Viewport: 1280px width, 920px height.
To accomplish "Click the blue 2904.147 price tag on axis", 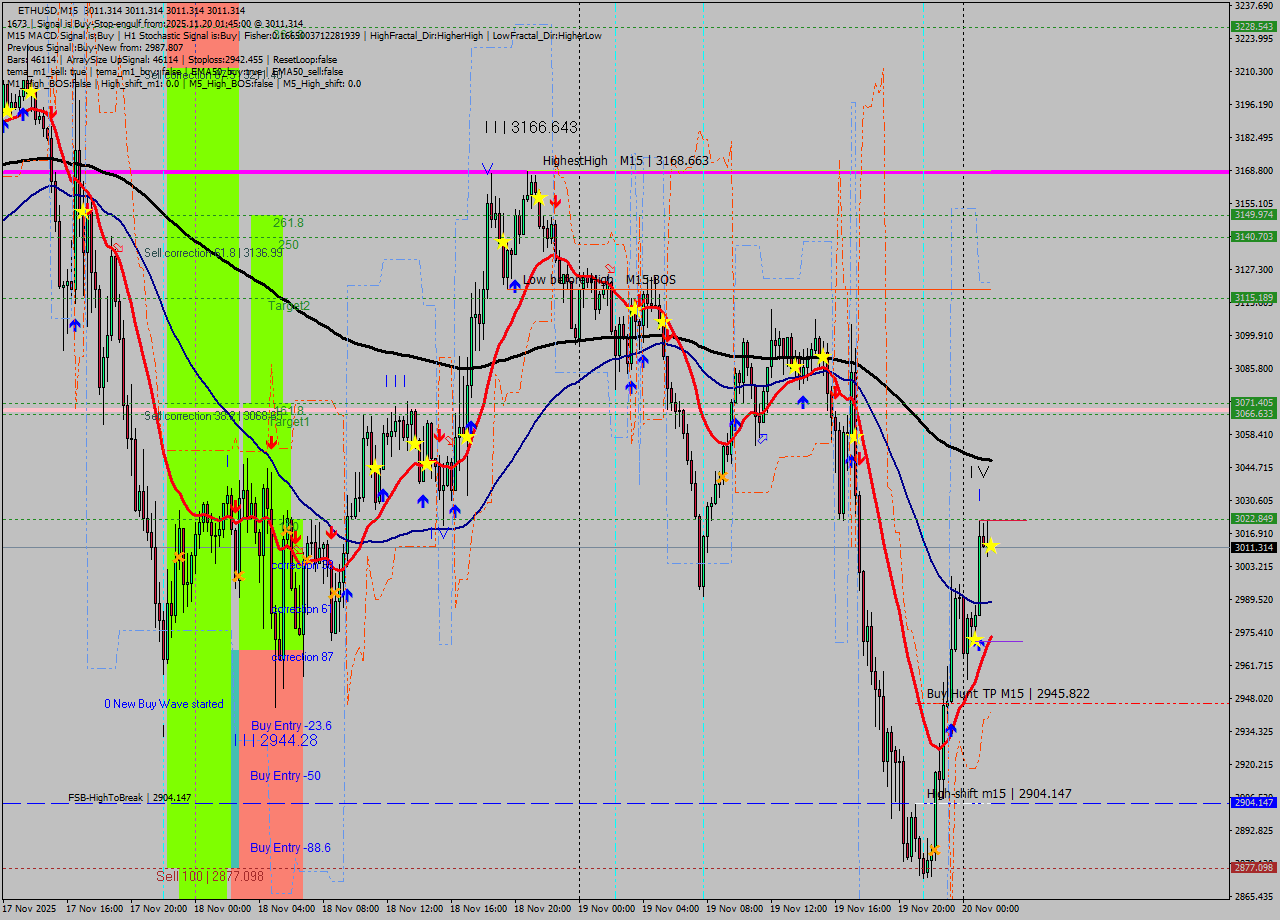I will click(1253, 803).
